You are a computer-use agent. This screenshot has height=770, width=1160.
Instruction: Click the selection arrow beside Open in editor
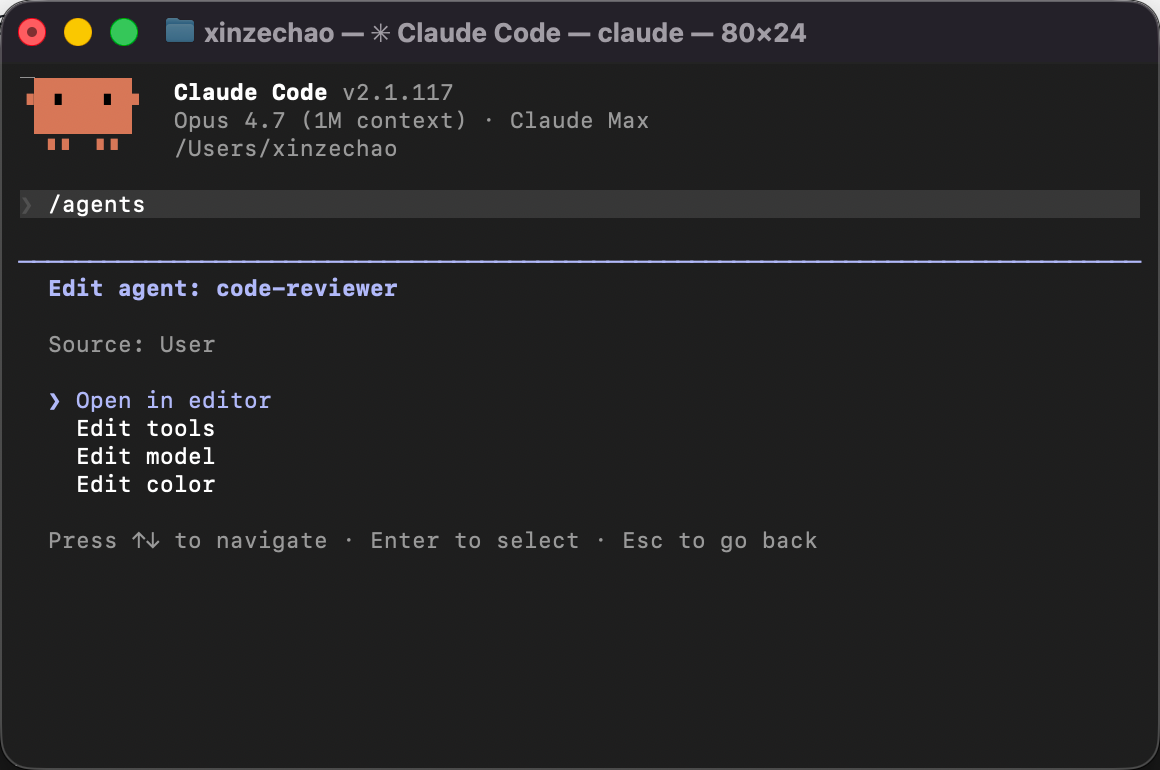(55, 401)
